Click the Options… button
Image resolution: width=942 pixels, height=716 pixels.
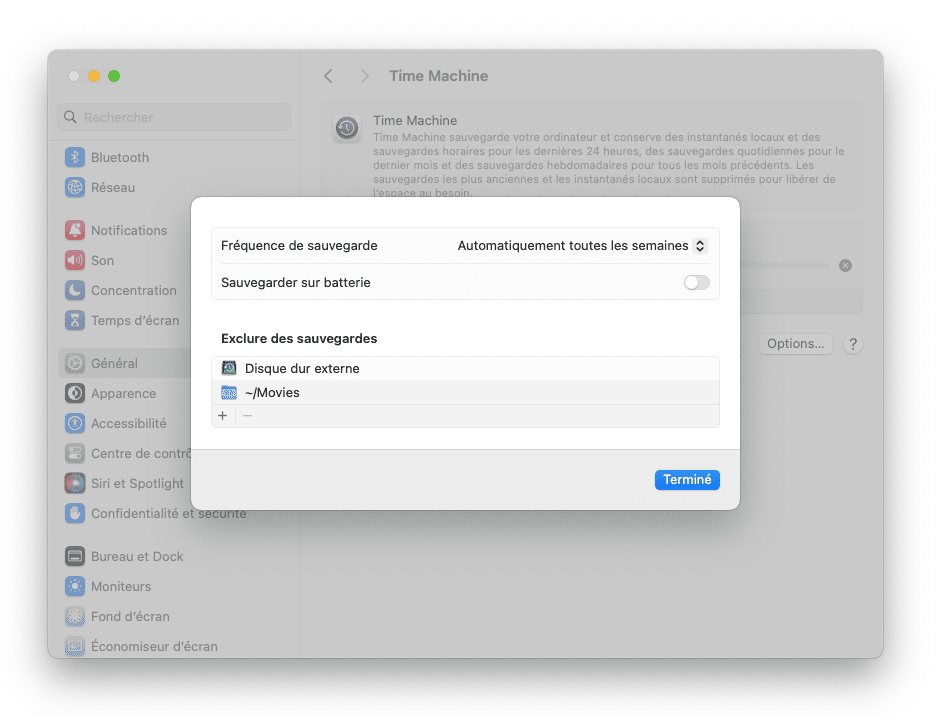[795, 344]
